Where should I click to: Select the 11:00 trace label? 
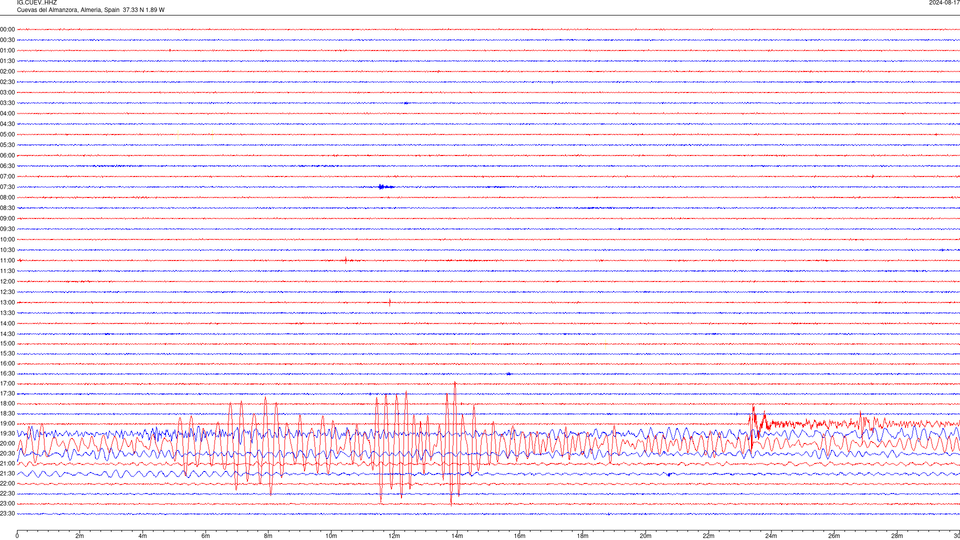point(7,260)
